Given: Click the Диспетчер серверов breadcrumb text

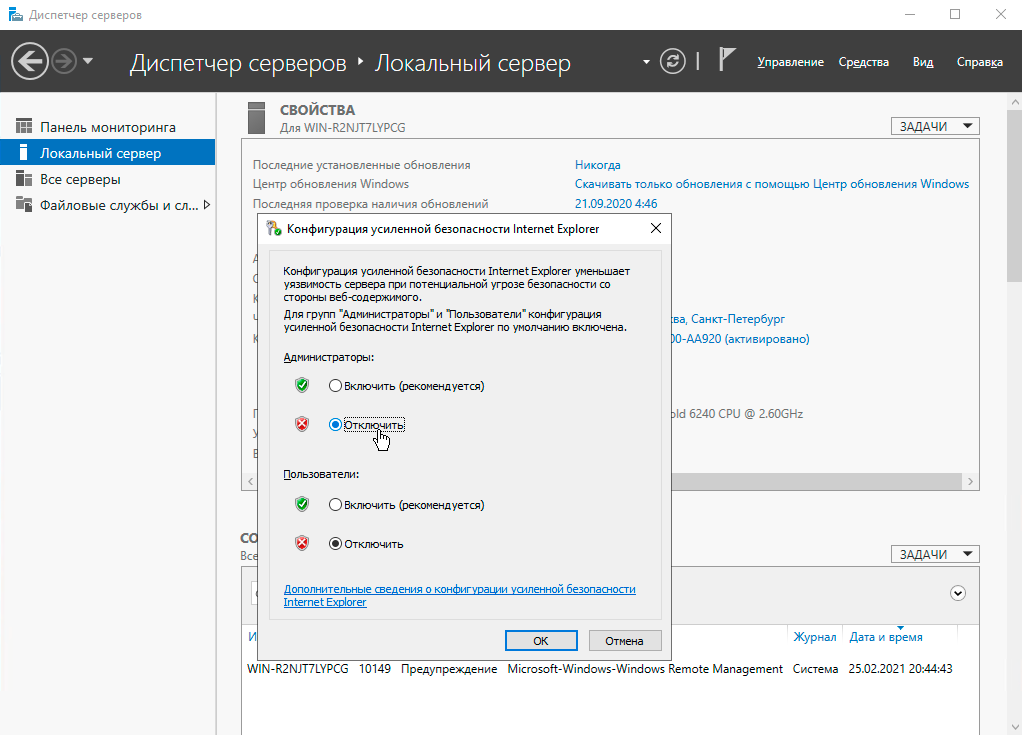Looking at the screenshot, I should click(238, 63).
